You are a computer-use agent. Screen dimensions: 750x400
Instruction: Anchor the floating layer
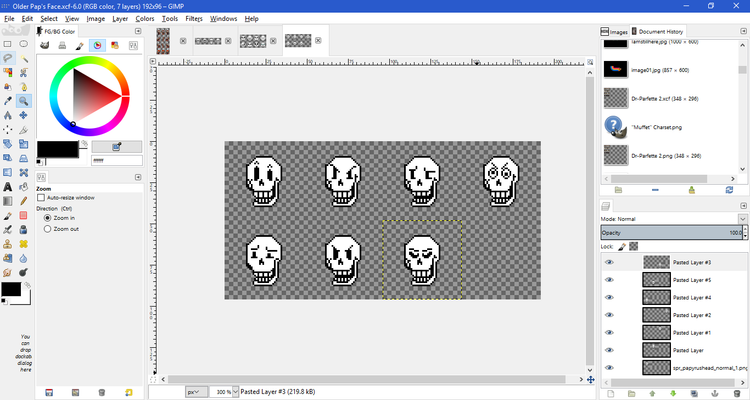[x=715, y=394]
